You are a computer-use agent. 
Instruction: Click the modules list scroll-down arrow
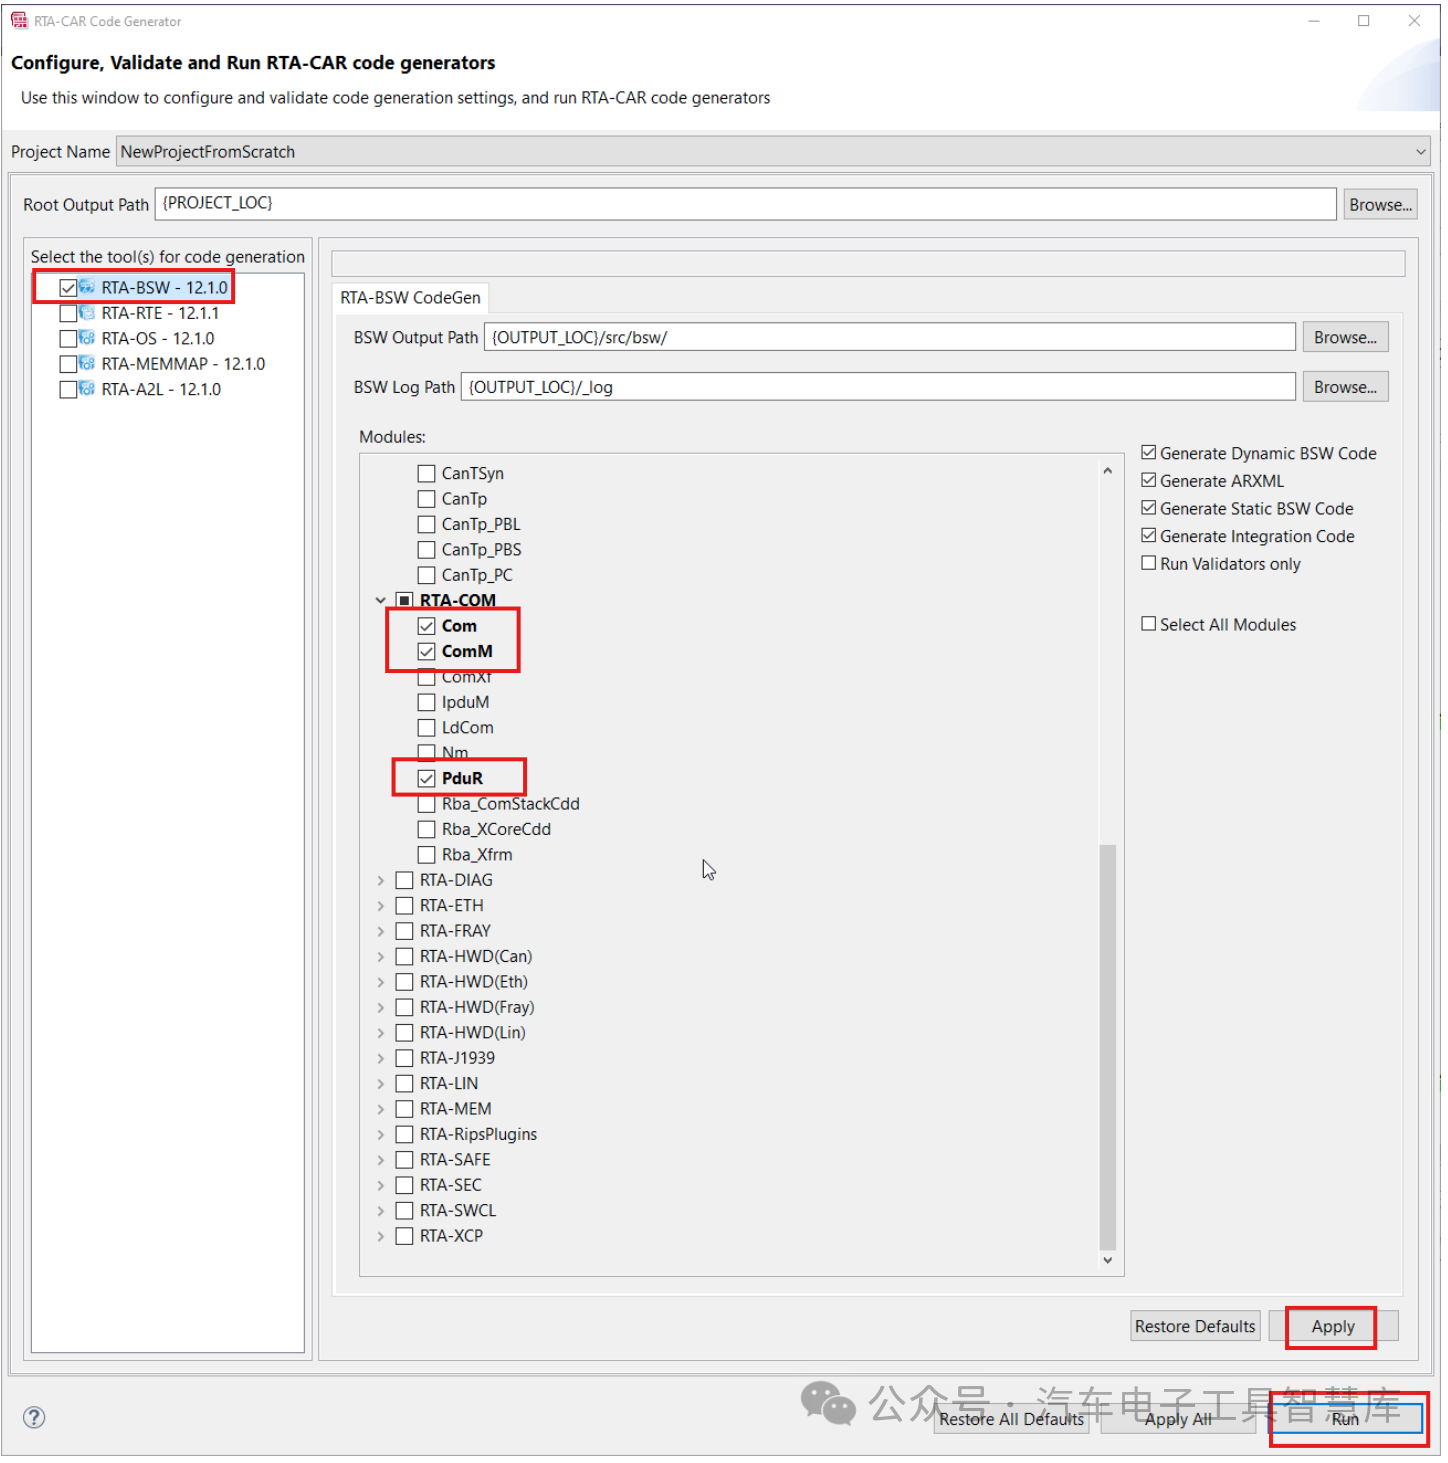click(x=1108, y=1261)
